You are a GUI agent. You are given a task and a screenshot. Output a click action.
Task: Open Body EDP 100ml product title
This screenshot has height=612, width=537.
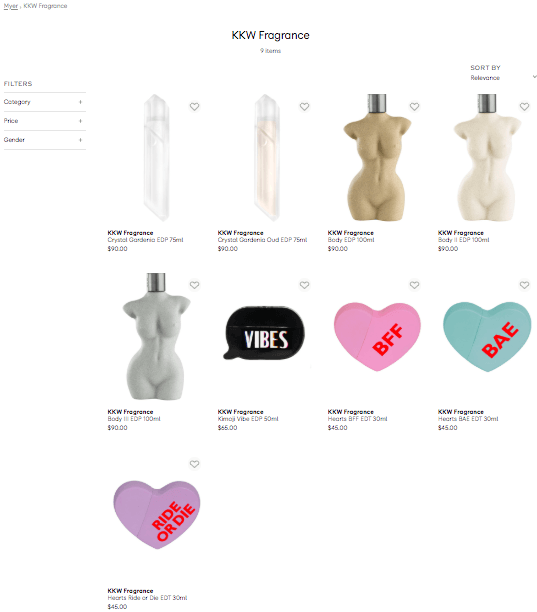click(351, 240)
